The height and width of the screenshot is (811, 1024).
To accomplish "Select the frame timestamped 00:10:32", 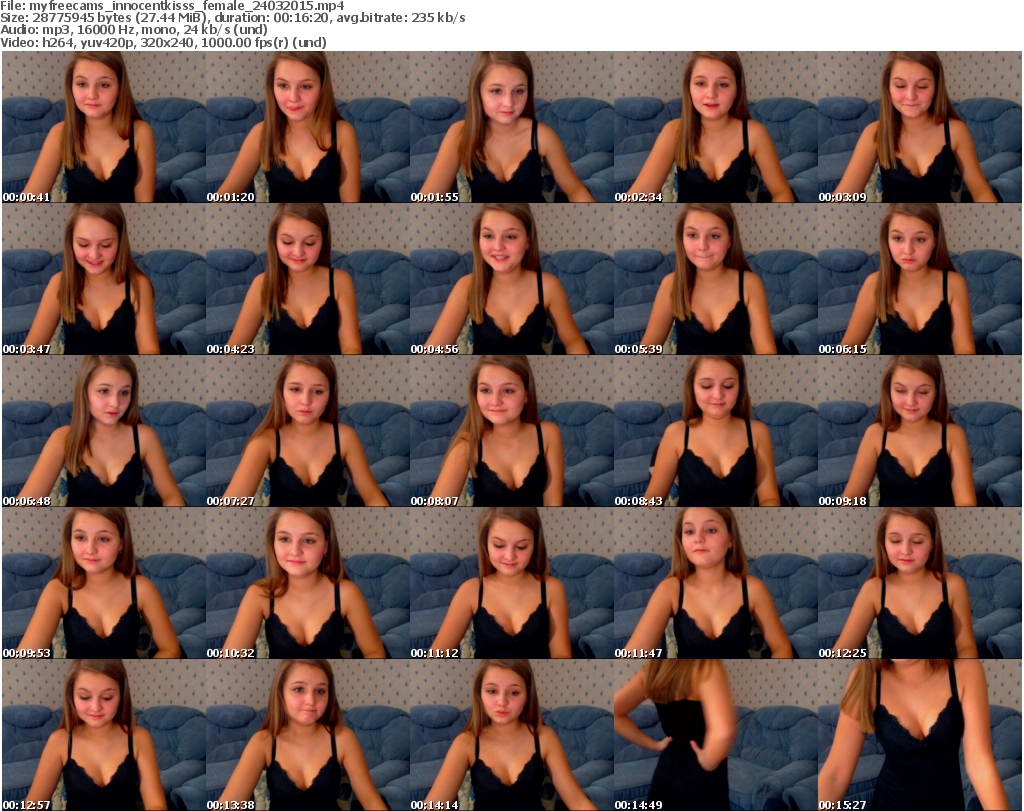I will pyautogui.click(x=308, y=583).
